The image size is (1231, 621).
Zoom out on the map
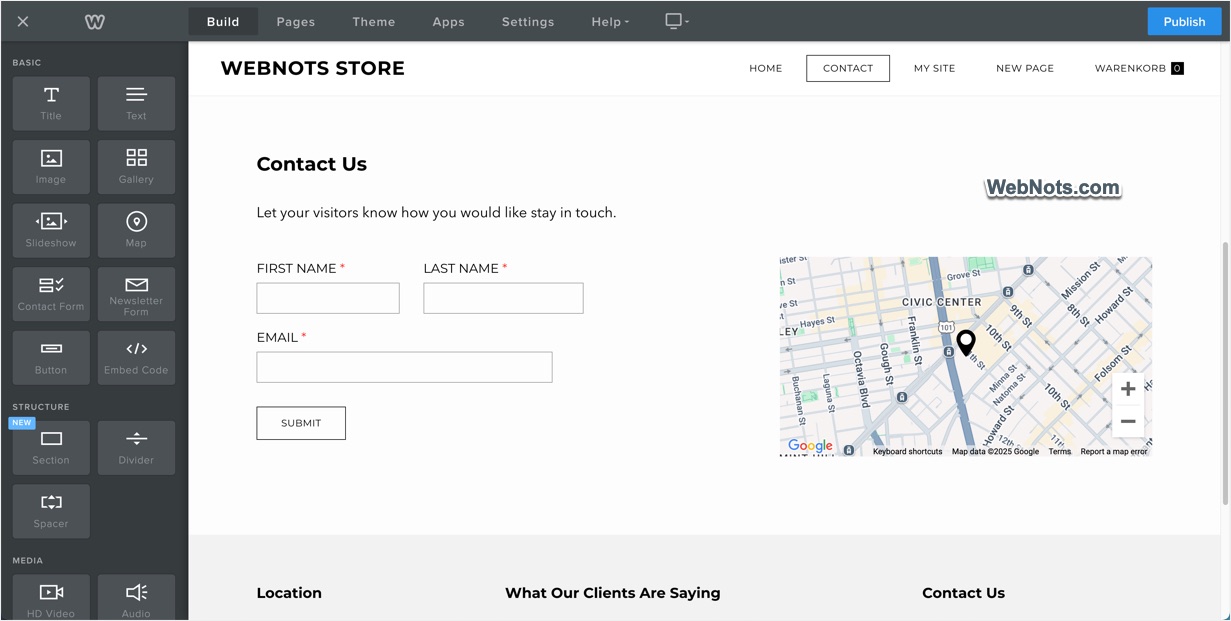pyautogui.click(x=1128, y=422)
